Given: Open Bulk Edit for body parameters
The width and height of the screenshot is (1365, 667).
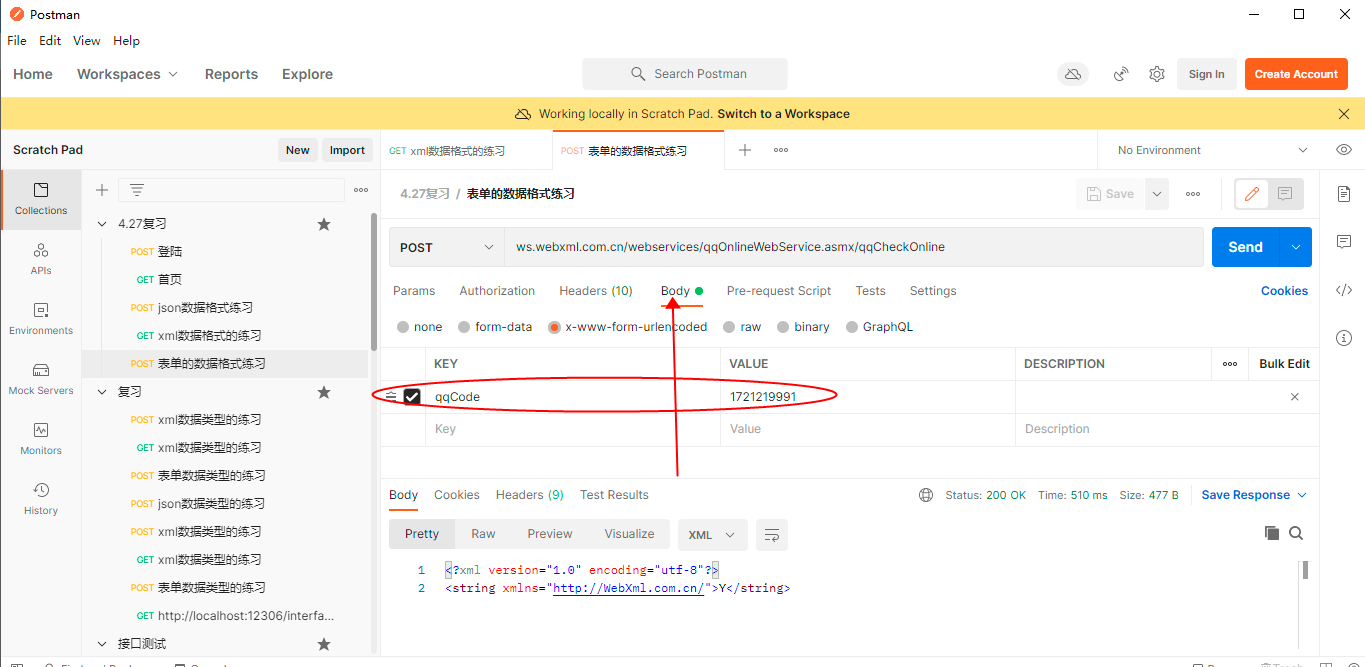Looking at the screenshot, I should 1284,364.
